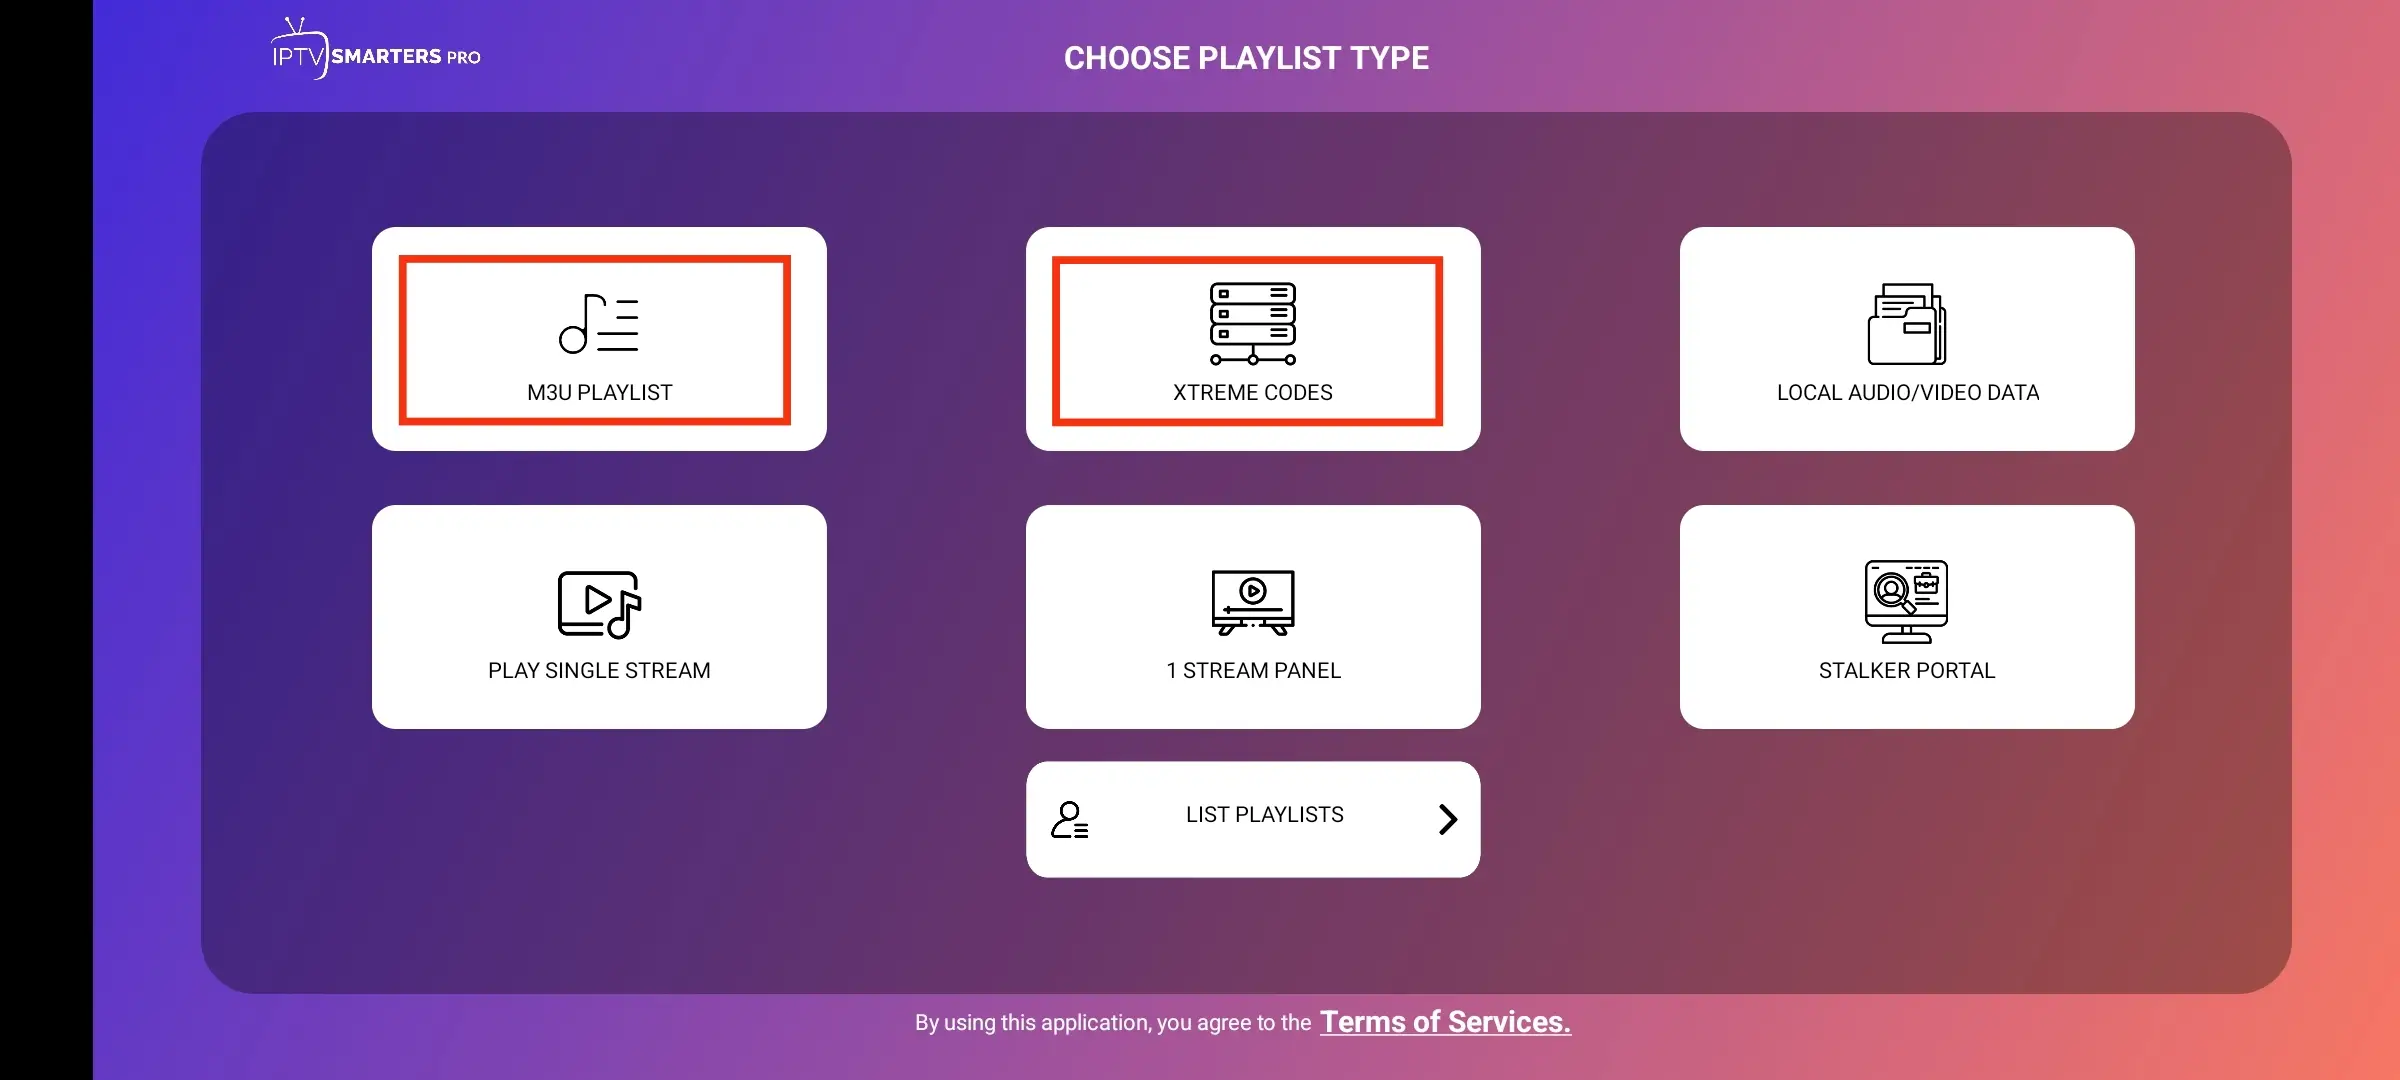The width and height of the screenshot is (2400, 1080).
Task: Click the M3U Playlist text label
Action: pos(597,393)
